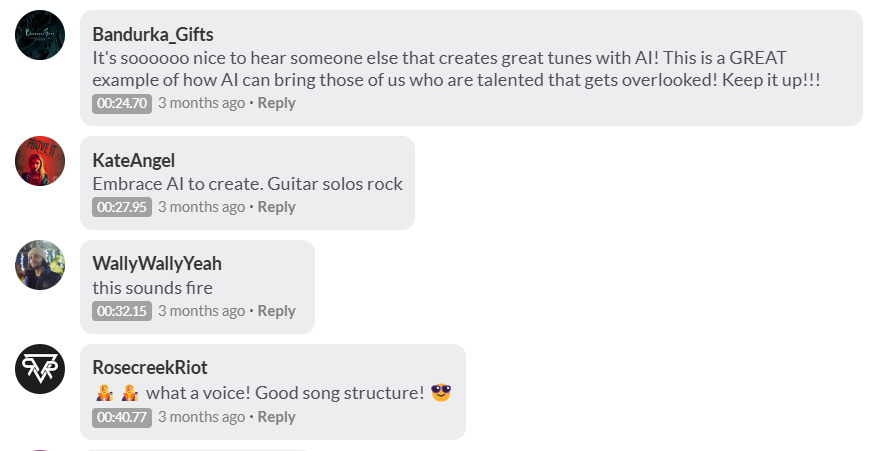Jump to timestamp 00:24.70
The image size is (871, 451).
(122, 103)
